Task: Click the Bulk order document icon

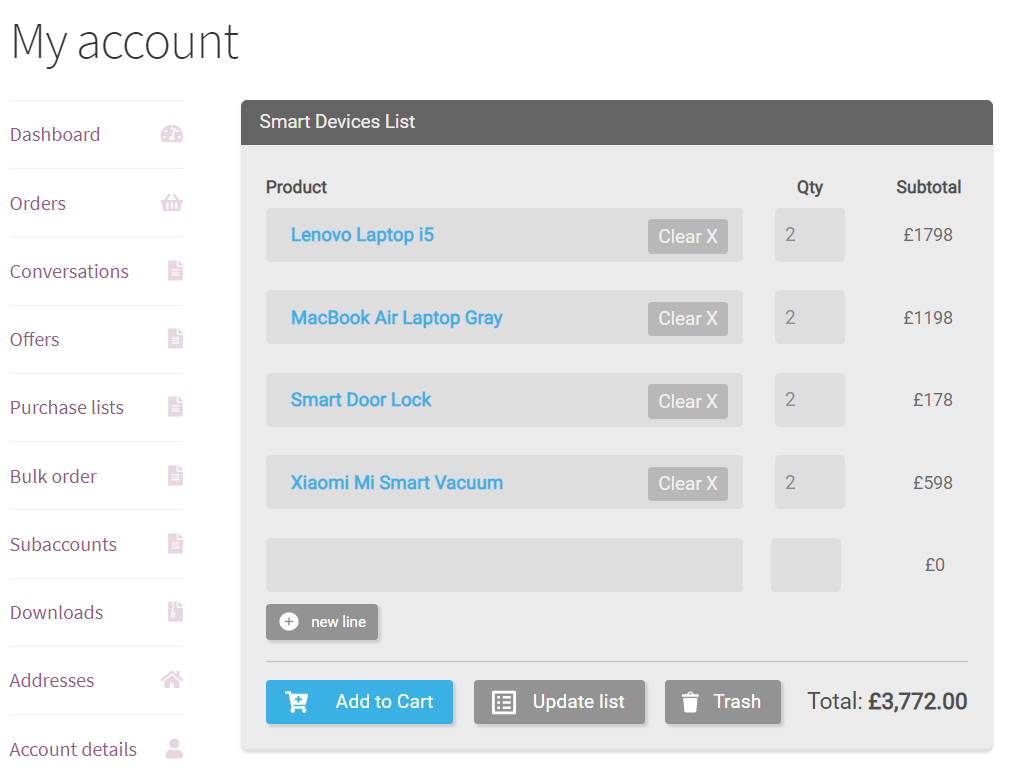Action: (175, 476)
